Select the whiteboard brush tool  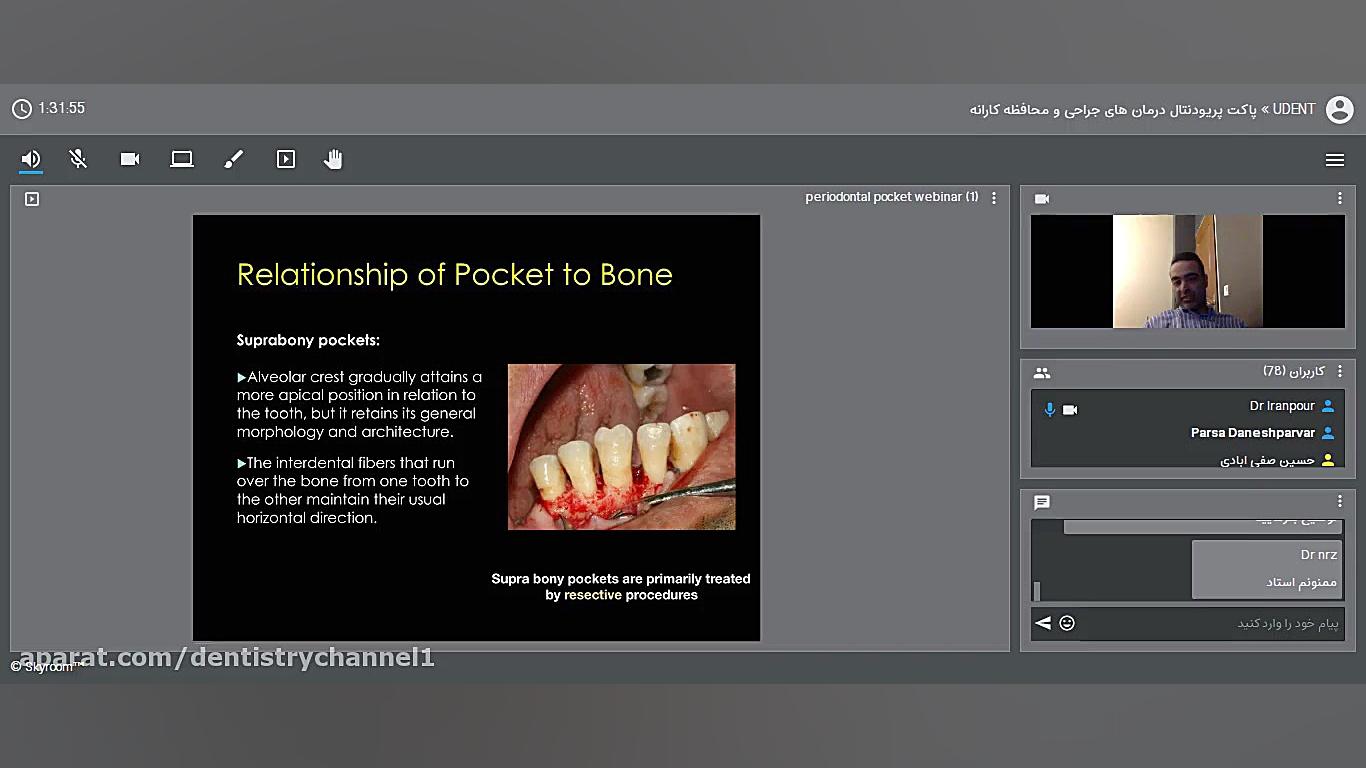click(234, 159)
